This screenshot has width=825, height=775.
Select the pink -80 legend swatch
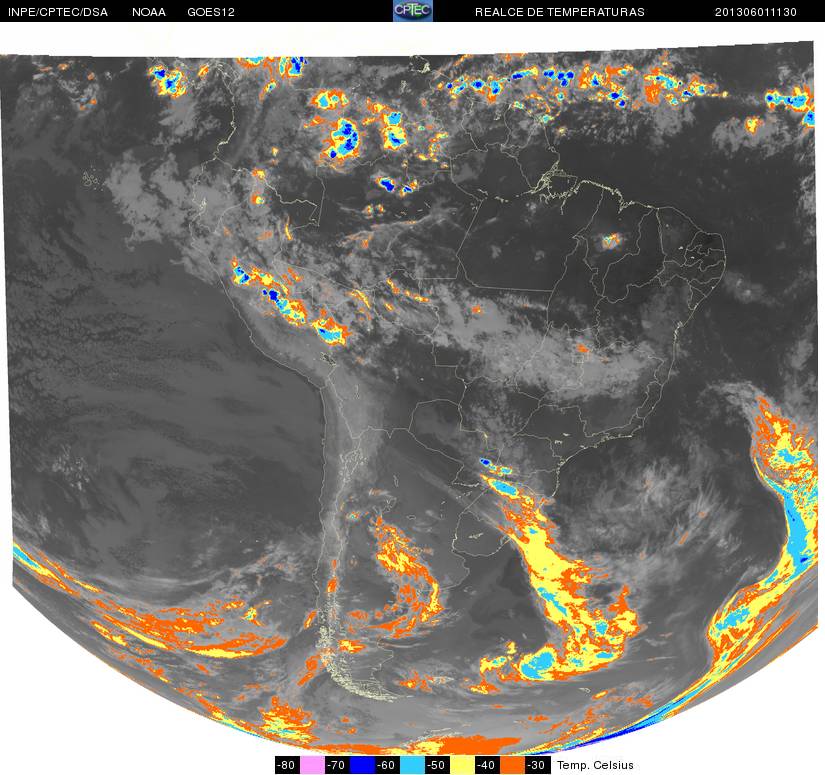tap(312, 765)
